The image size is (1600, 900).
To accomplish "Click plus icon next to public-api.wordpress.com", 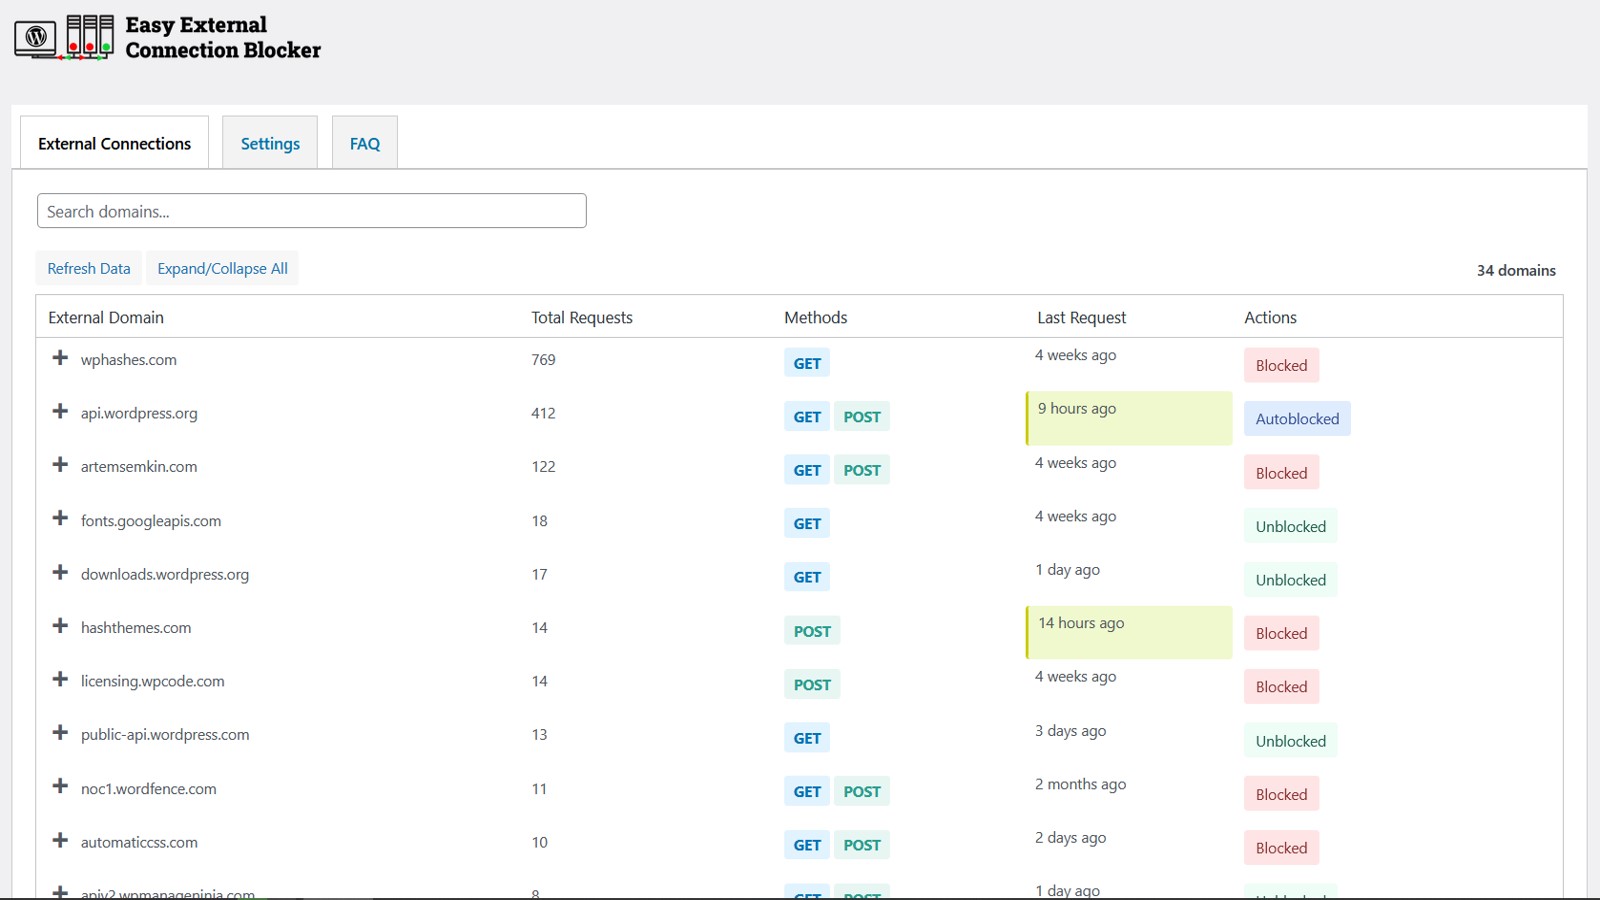I will [60, 733].
